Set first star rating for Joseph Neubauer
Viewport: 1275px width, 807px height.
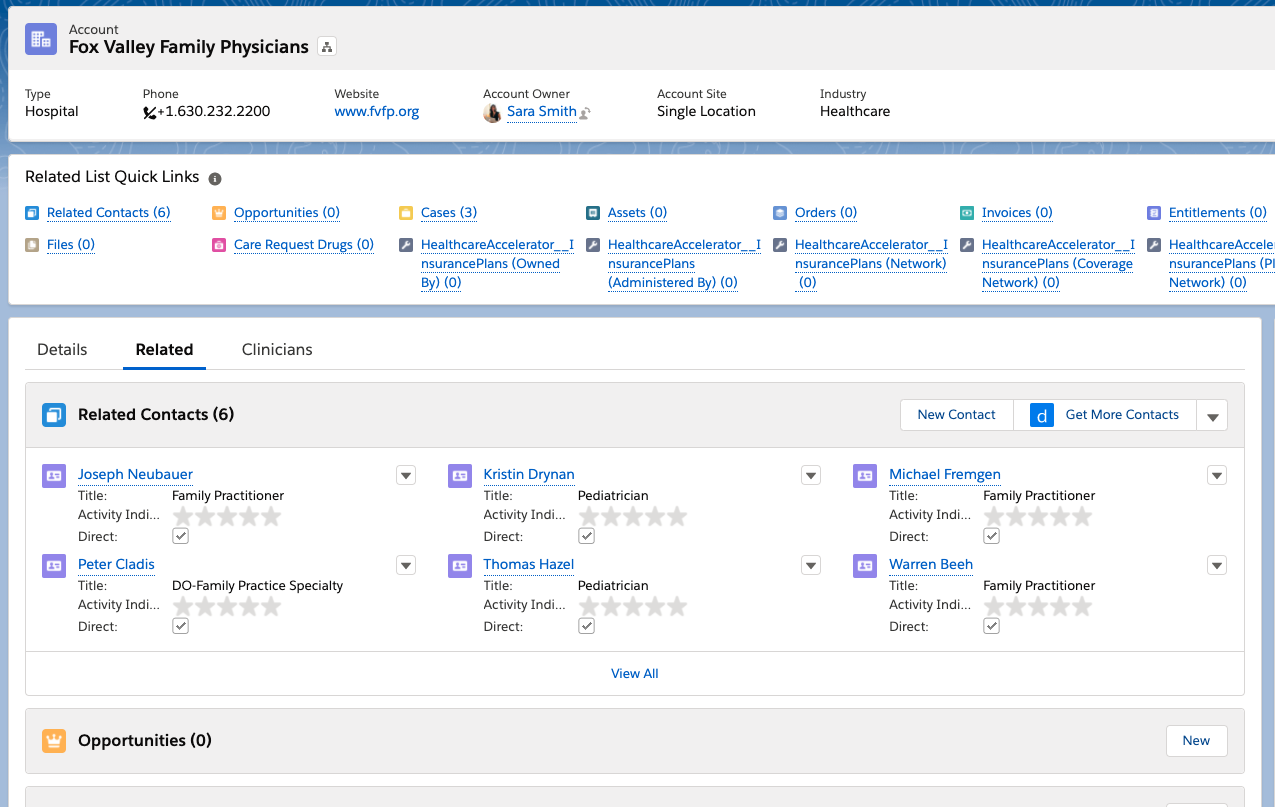tap(183, 516)
